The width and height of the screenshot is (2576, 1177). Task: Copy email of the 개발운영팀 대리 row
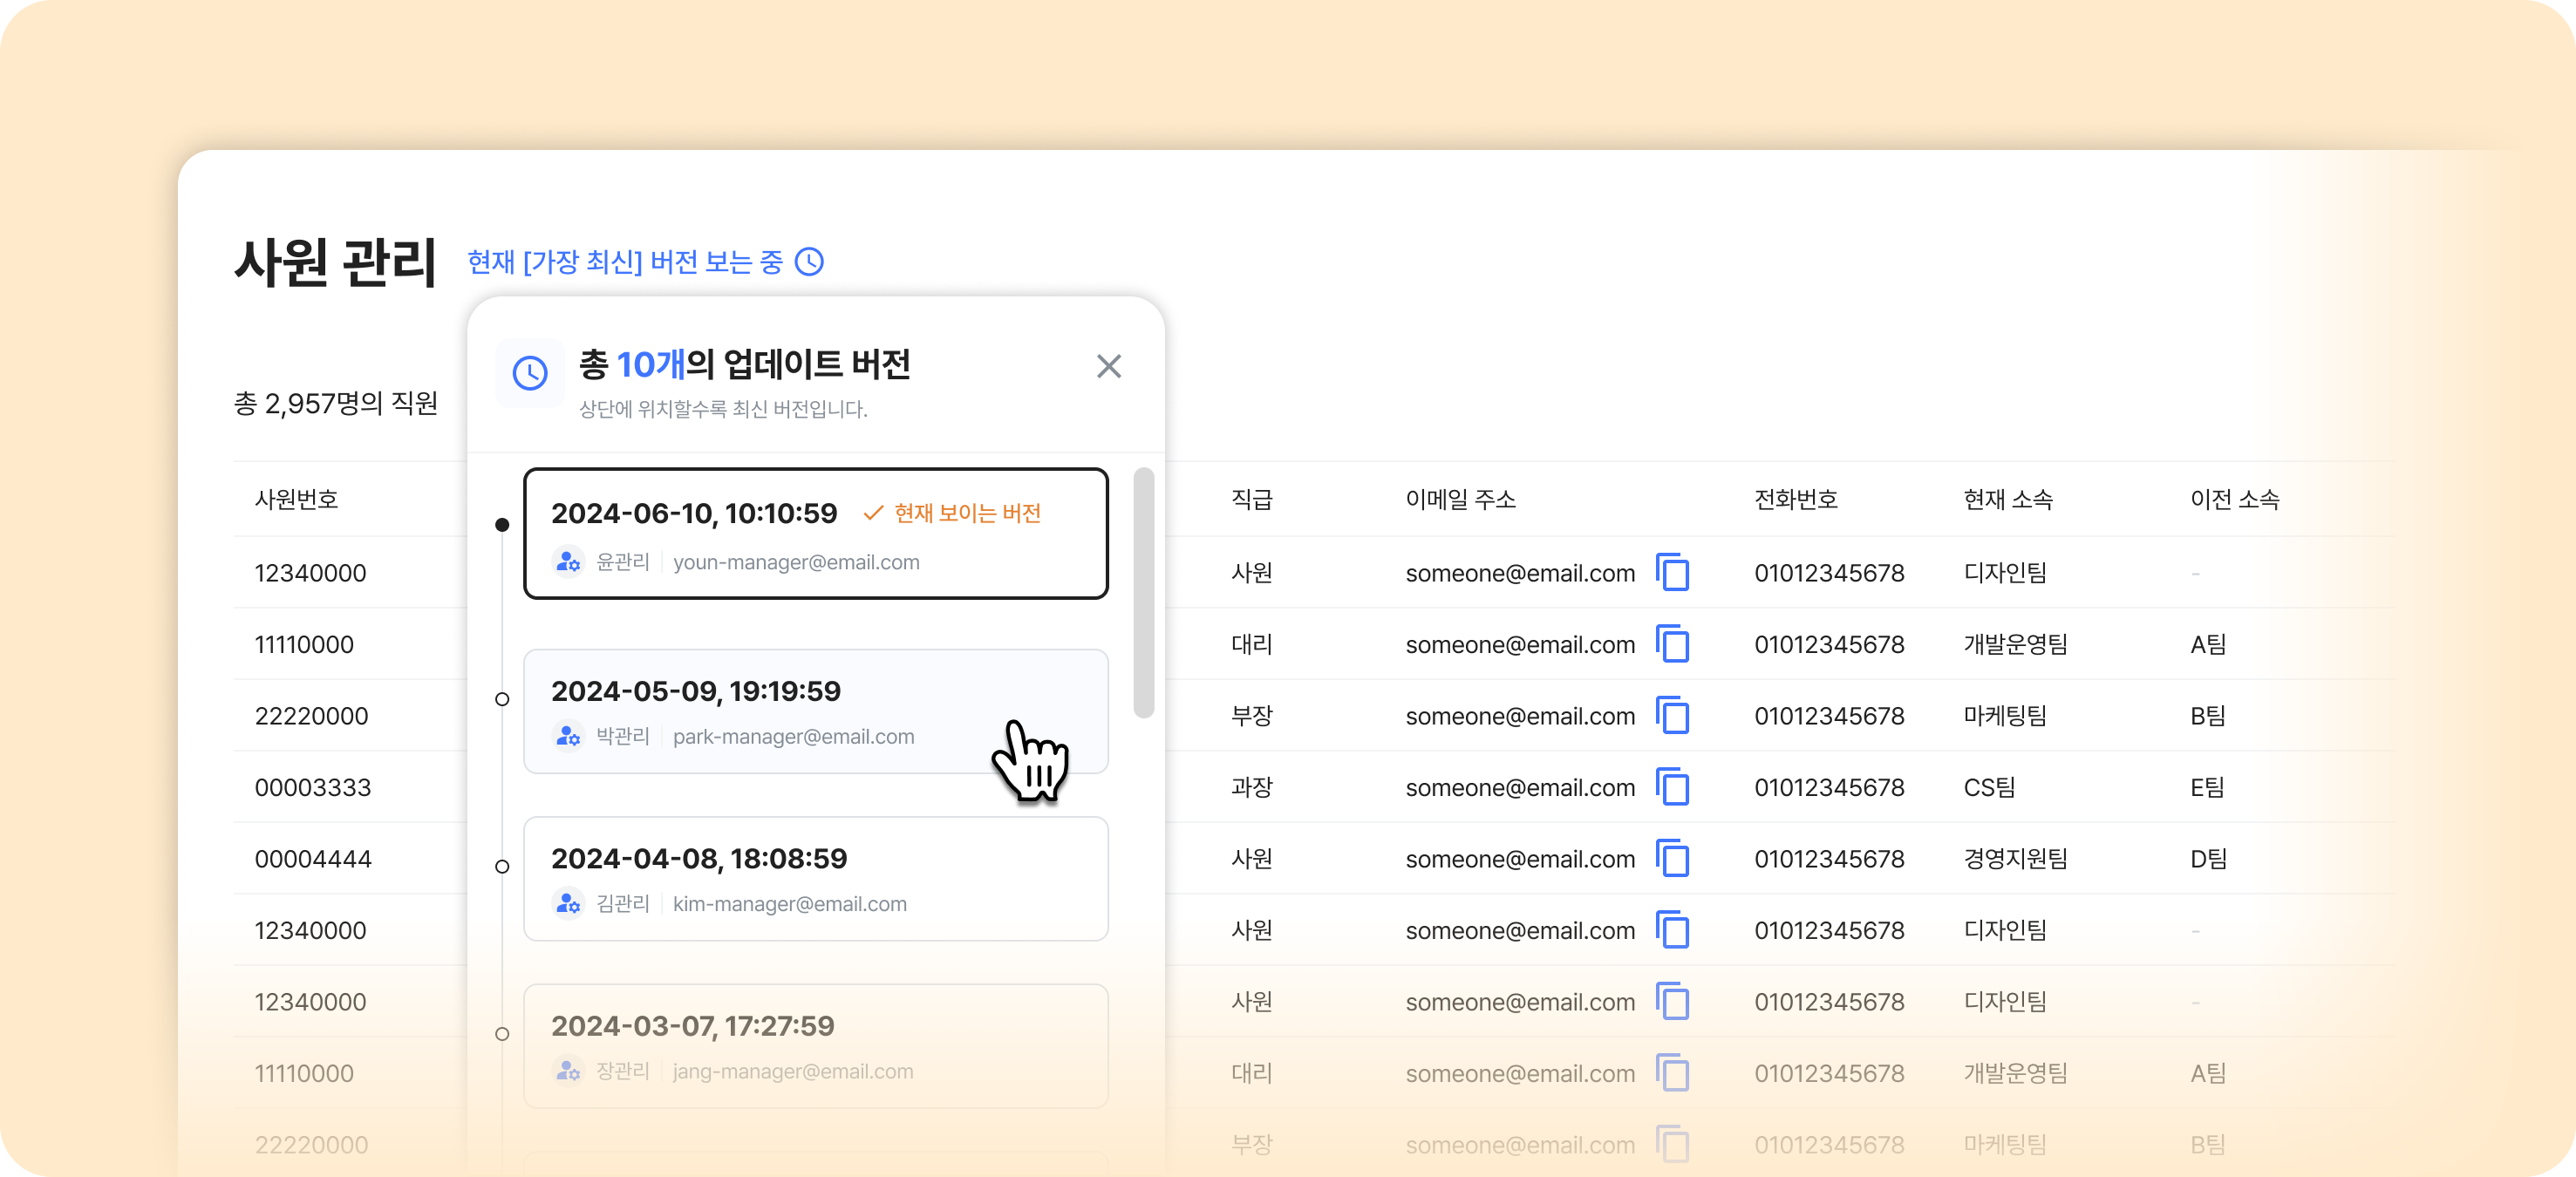click(1672, 644)
